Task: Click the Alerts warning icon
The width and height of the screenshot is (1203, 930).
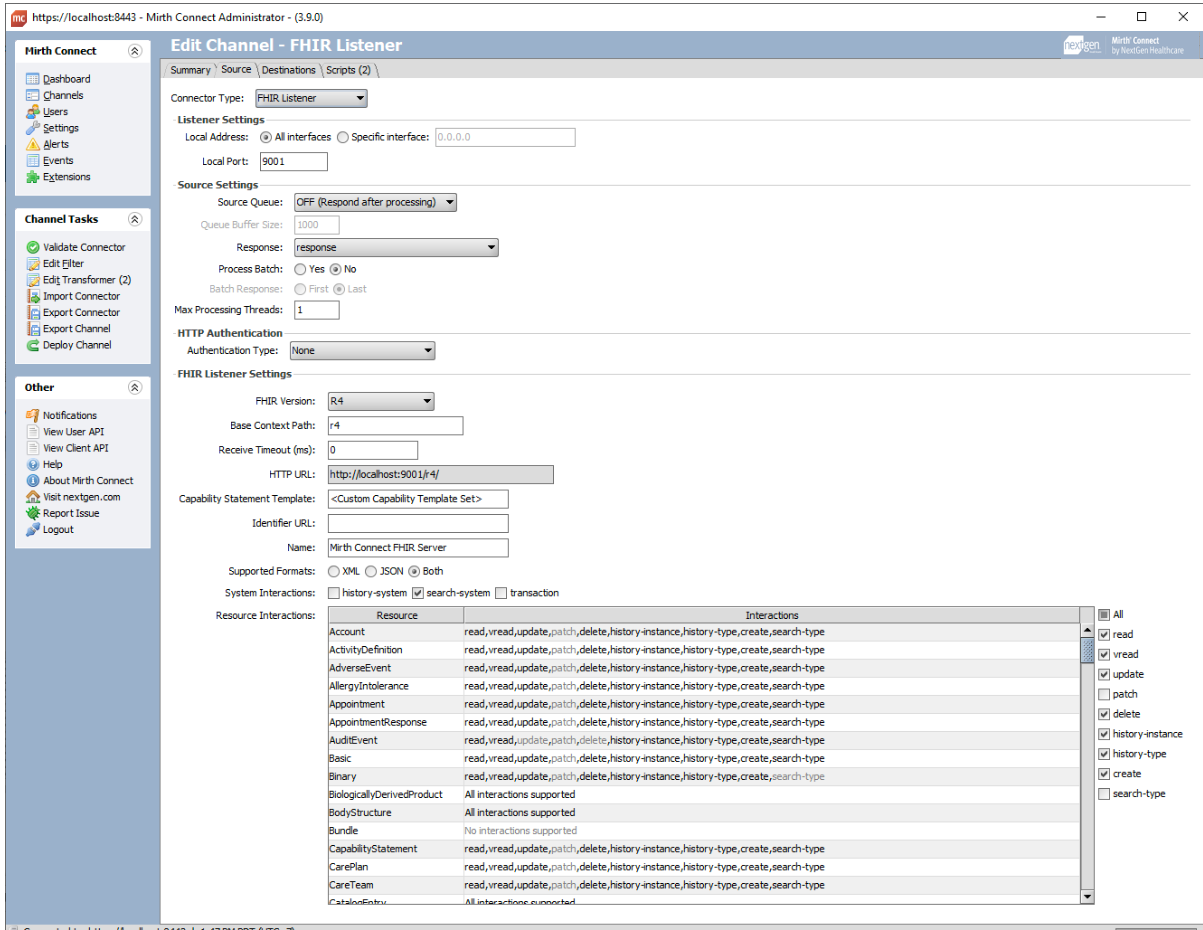Action: (x=33, y=144)
